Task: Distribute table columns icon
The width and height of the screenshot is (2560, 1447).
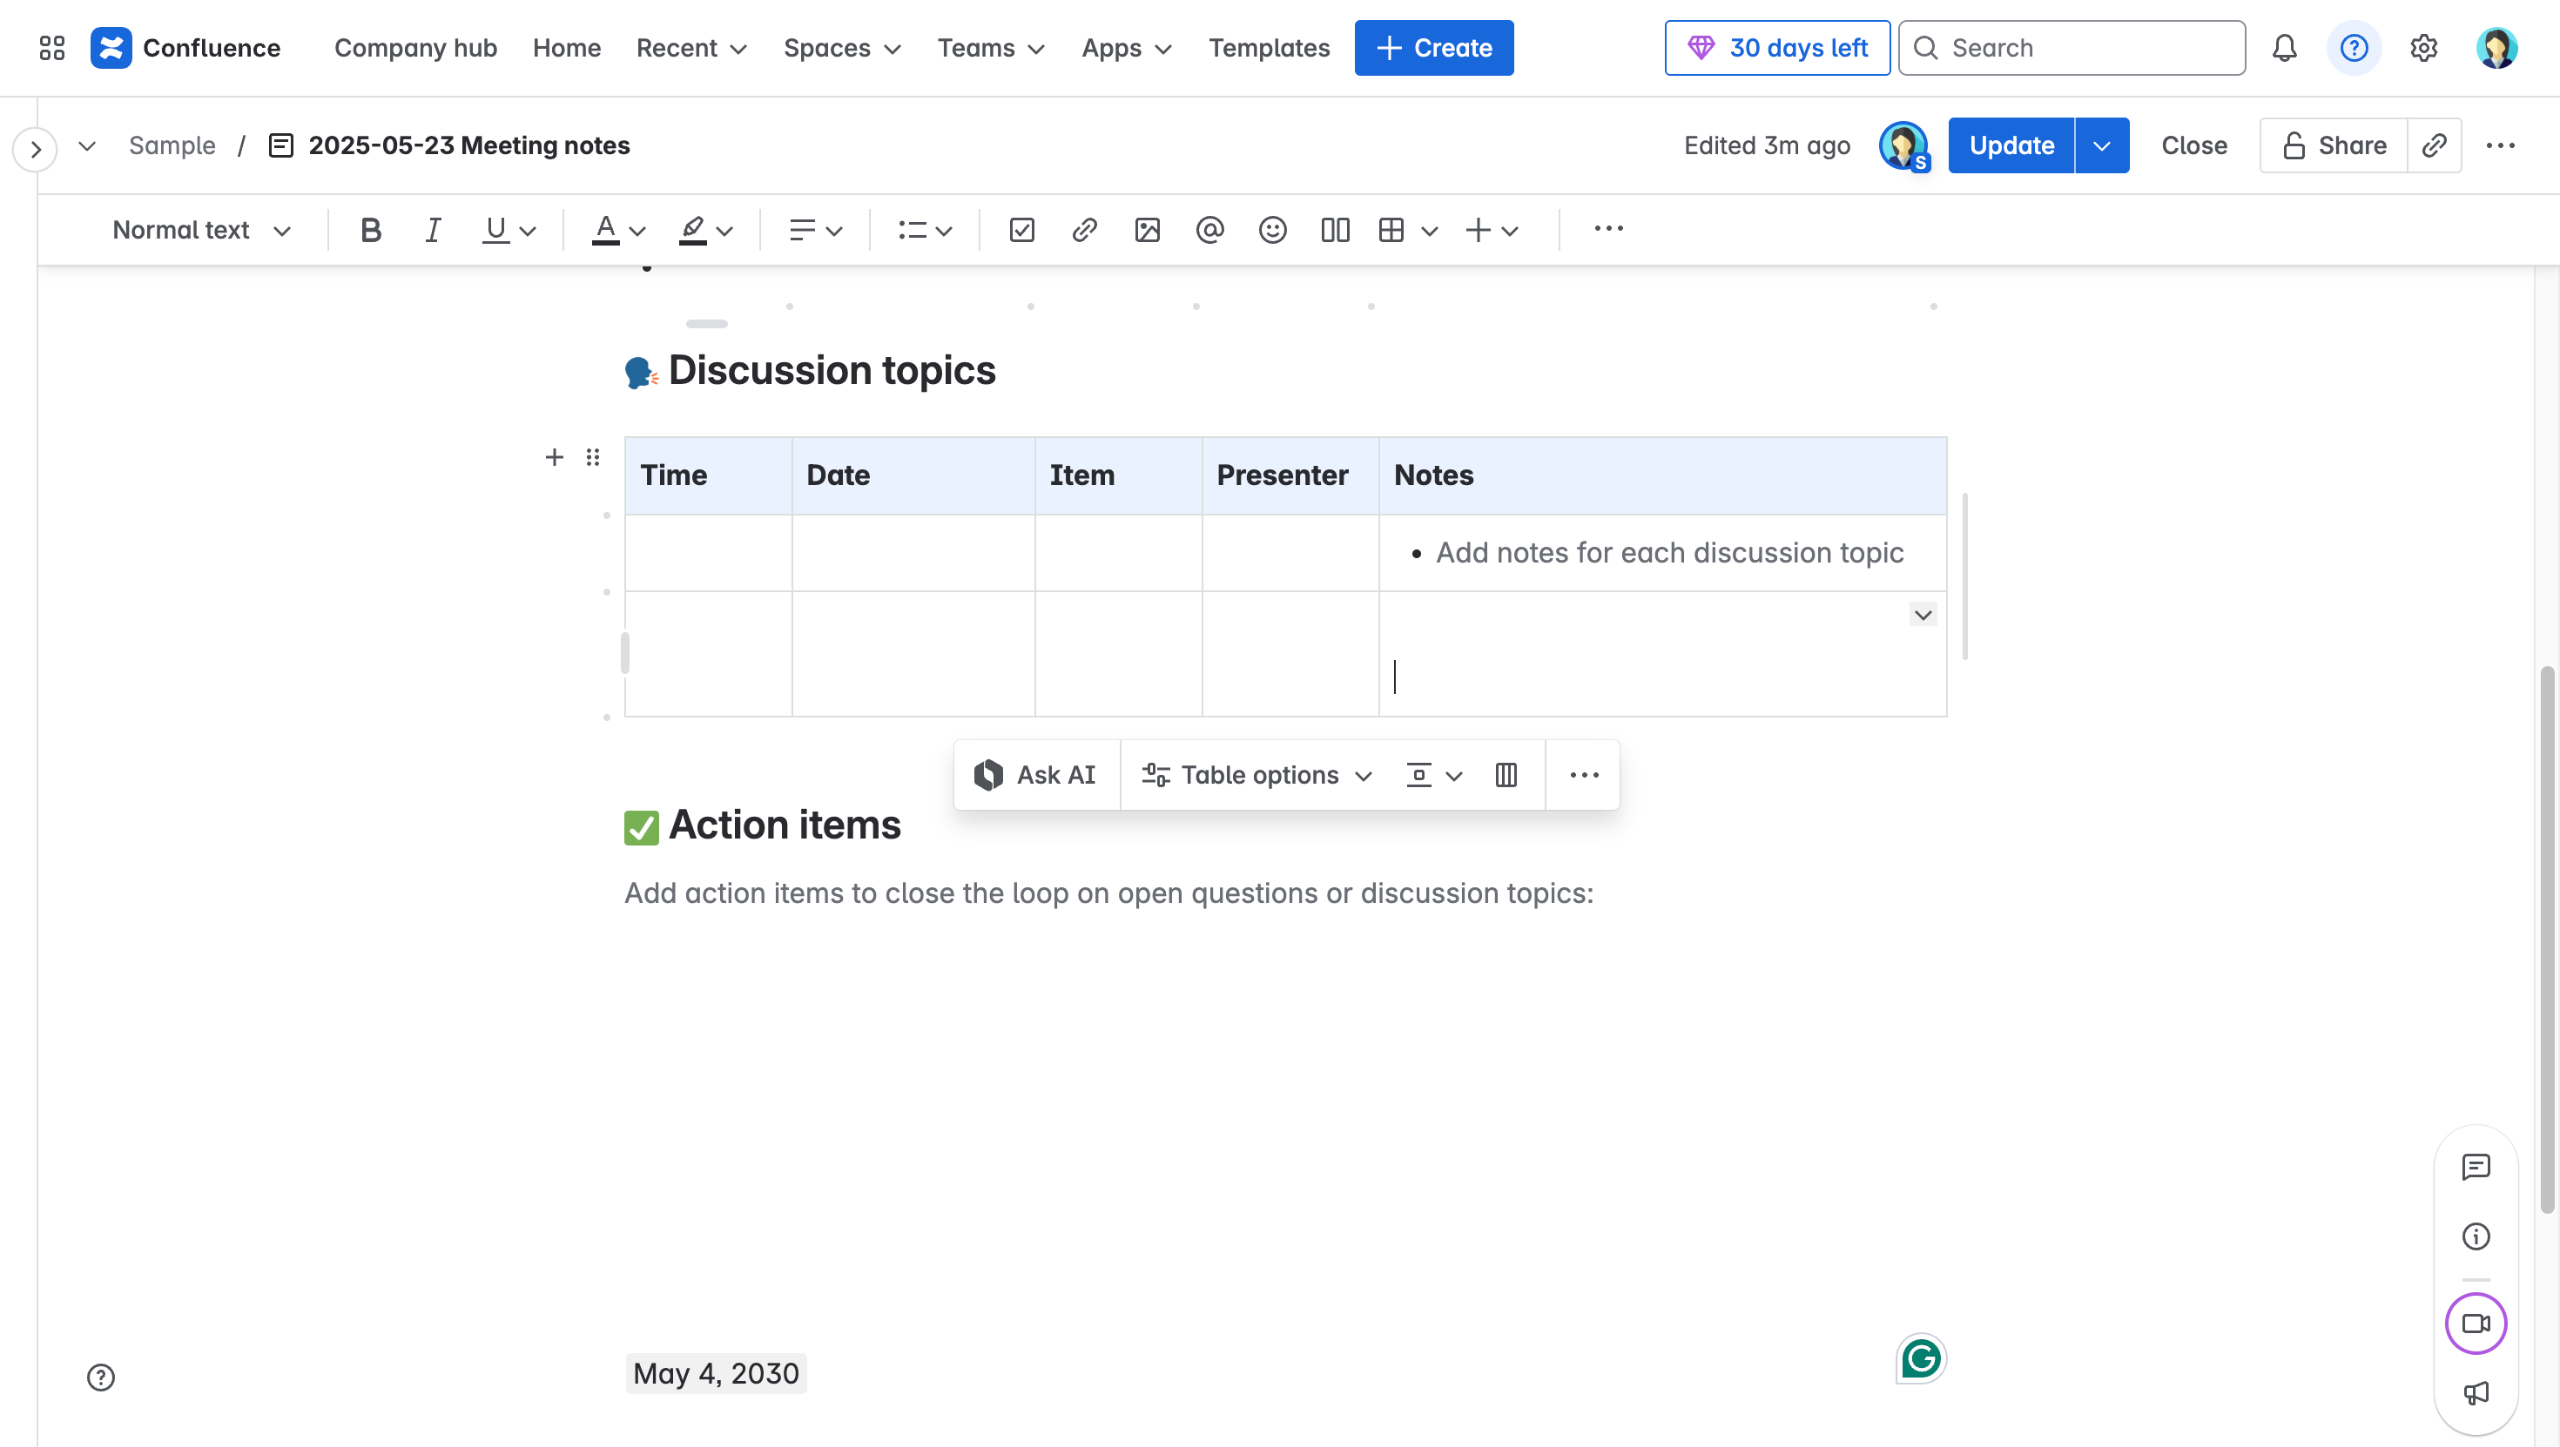Action: click(1506, 775)
